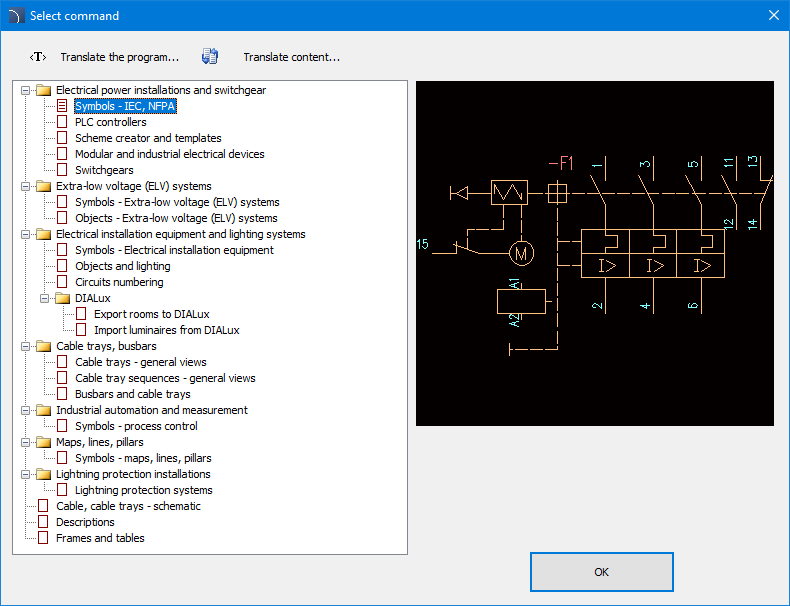The width and height of the screenshot is (790, 606).
Task: Select Modular and industrial electrical devices
Action: tap(169, 154)
